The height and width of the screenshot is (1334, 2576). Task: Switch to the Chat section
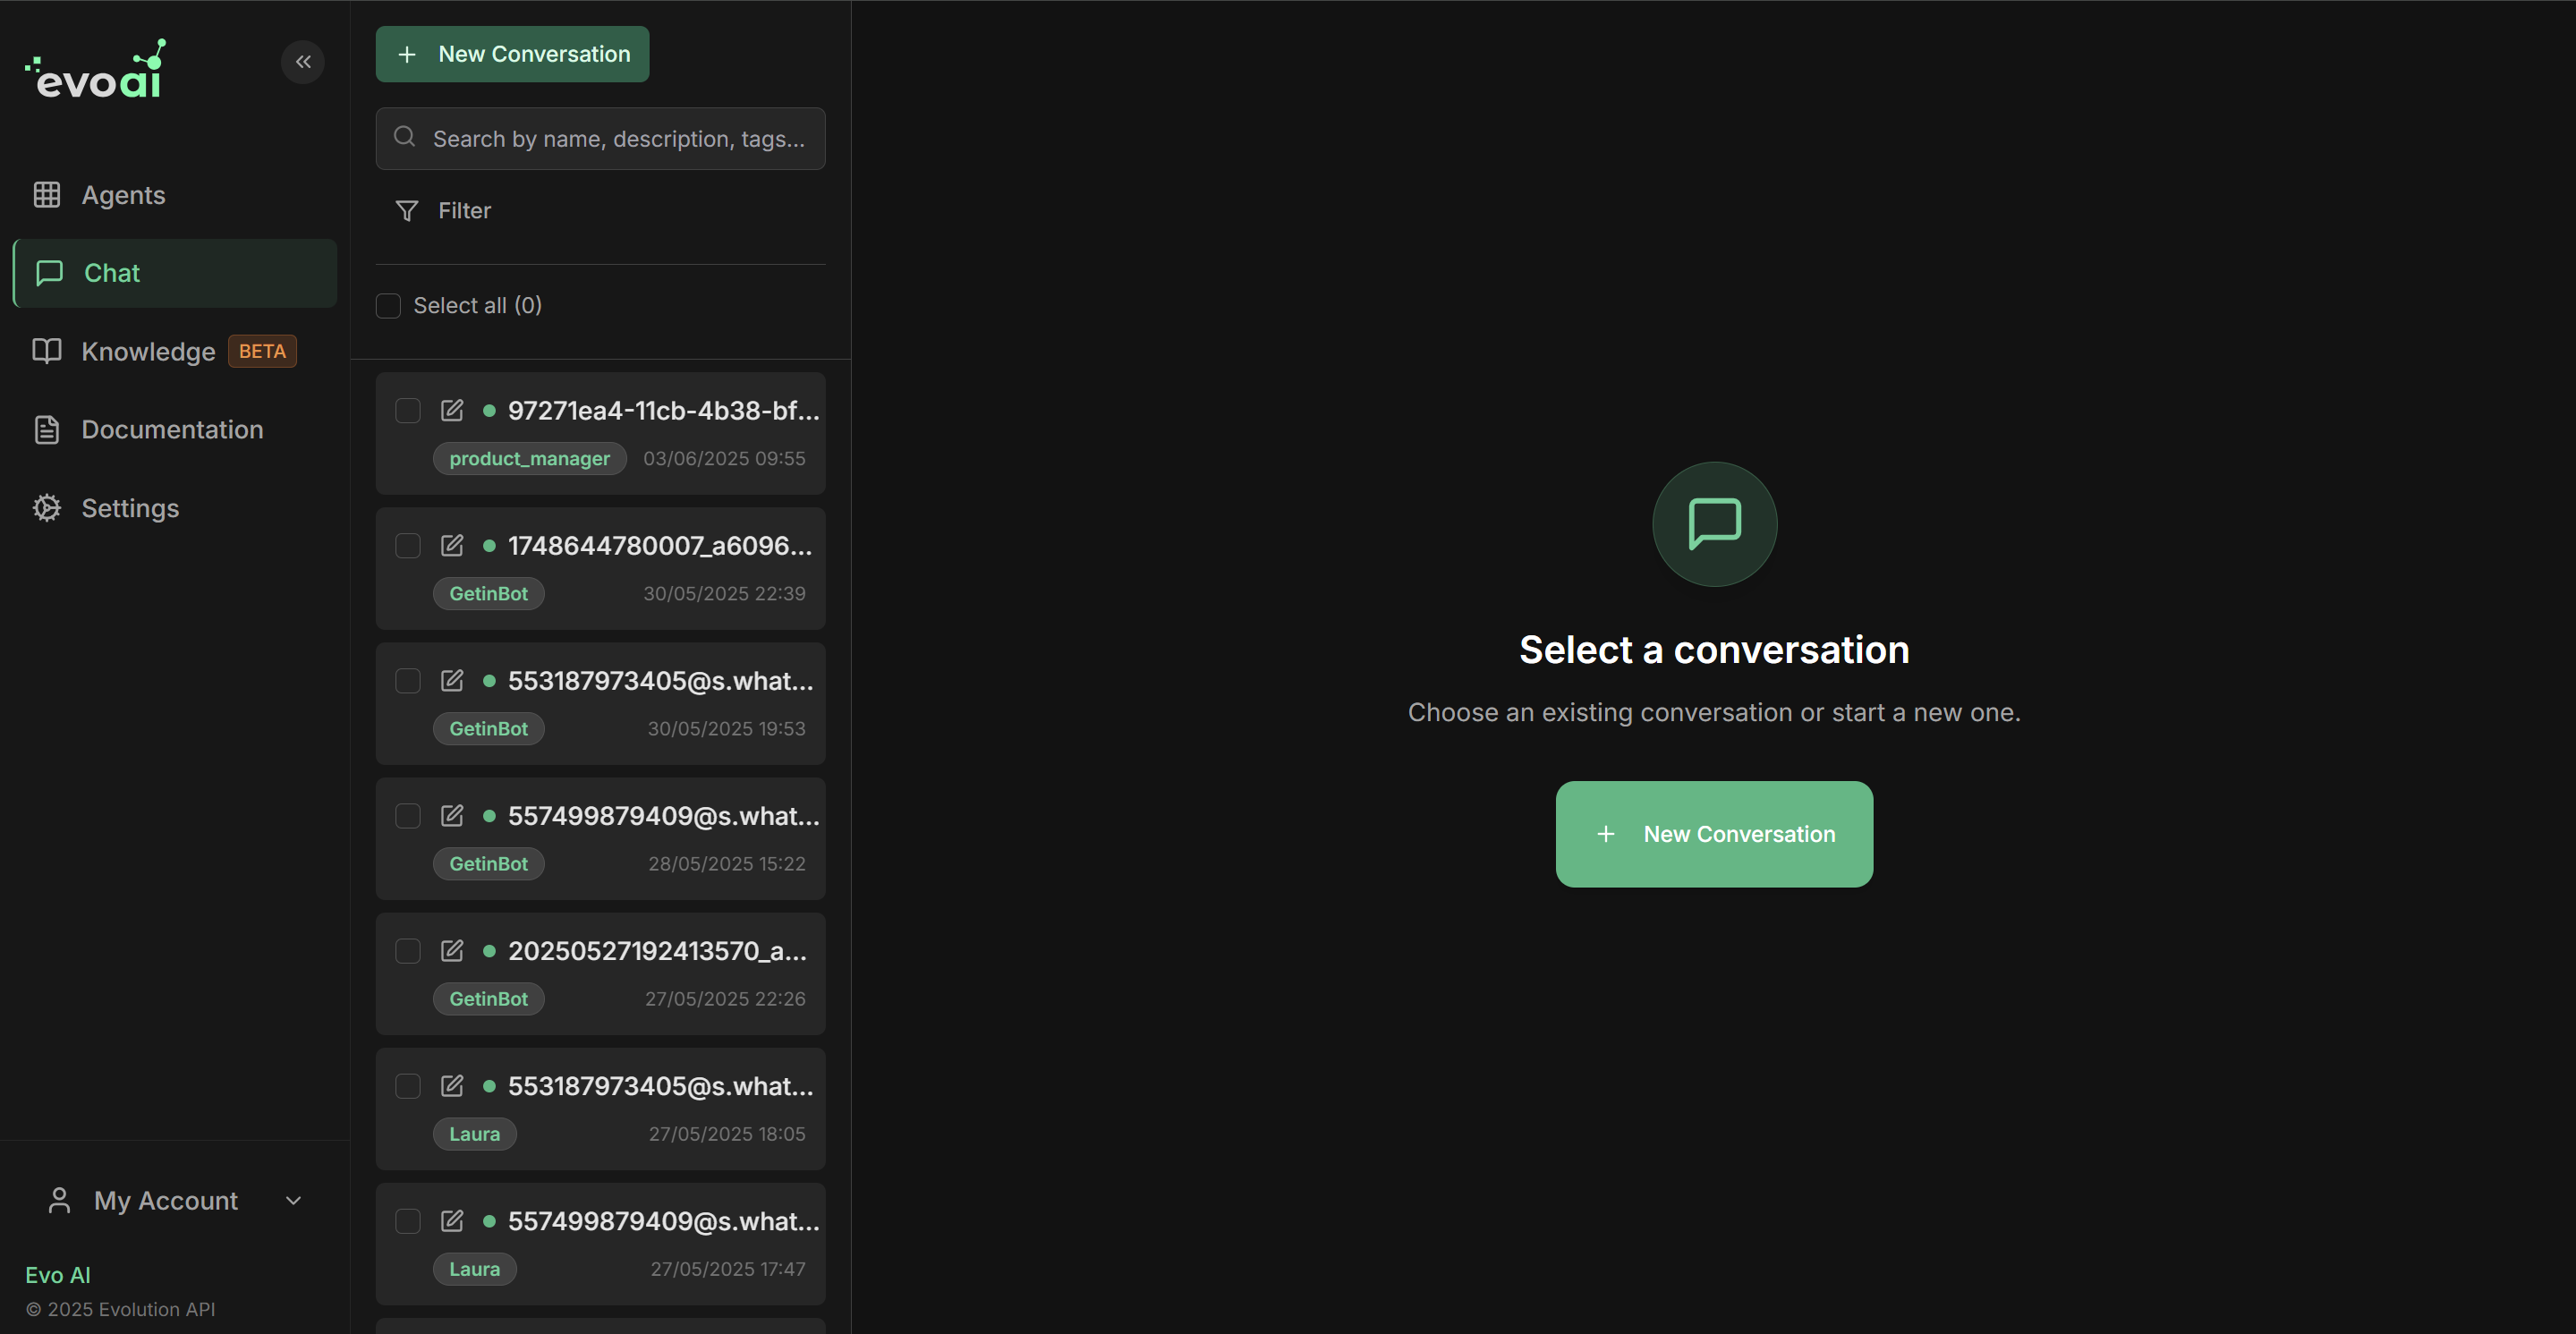[x=111, y=272]
